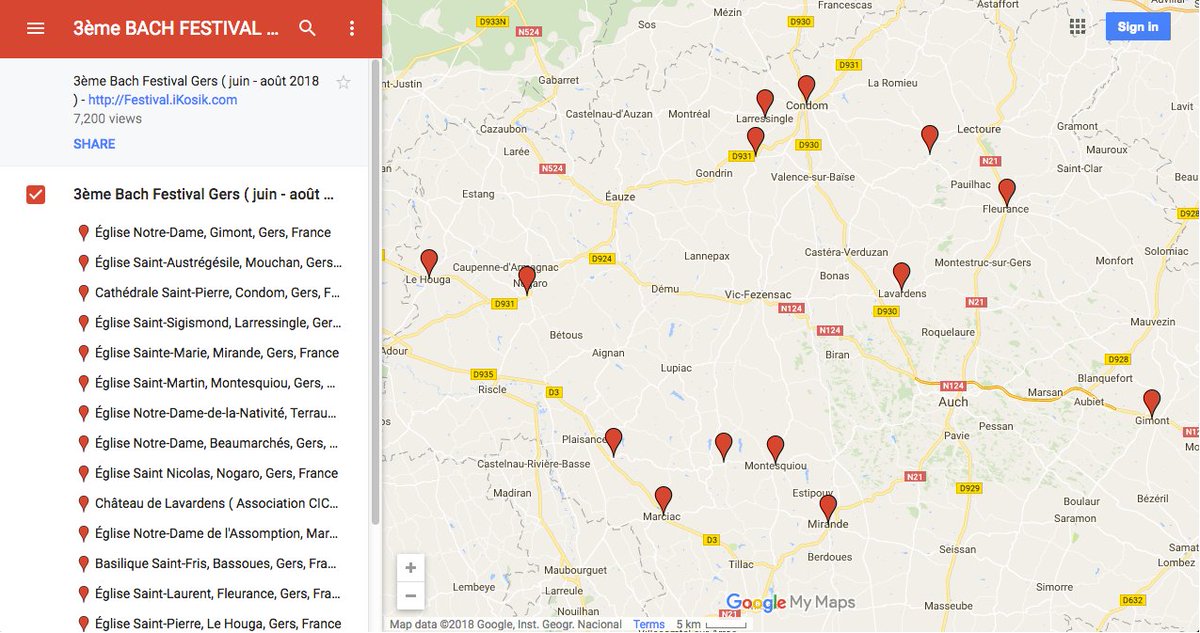Image resolution: width=1200 pixels, height=633 pixels.
Task: Click the red pin beside Mirande list entry
Action: 84,353
